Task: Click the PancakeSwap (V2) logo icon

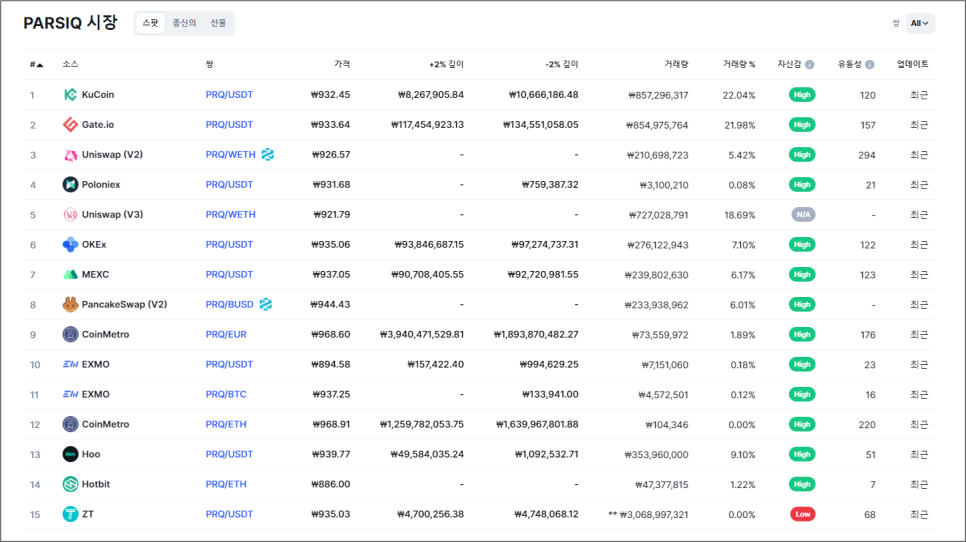Action: pos(70,304)
